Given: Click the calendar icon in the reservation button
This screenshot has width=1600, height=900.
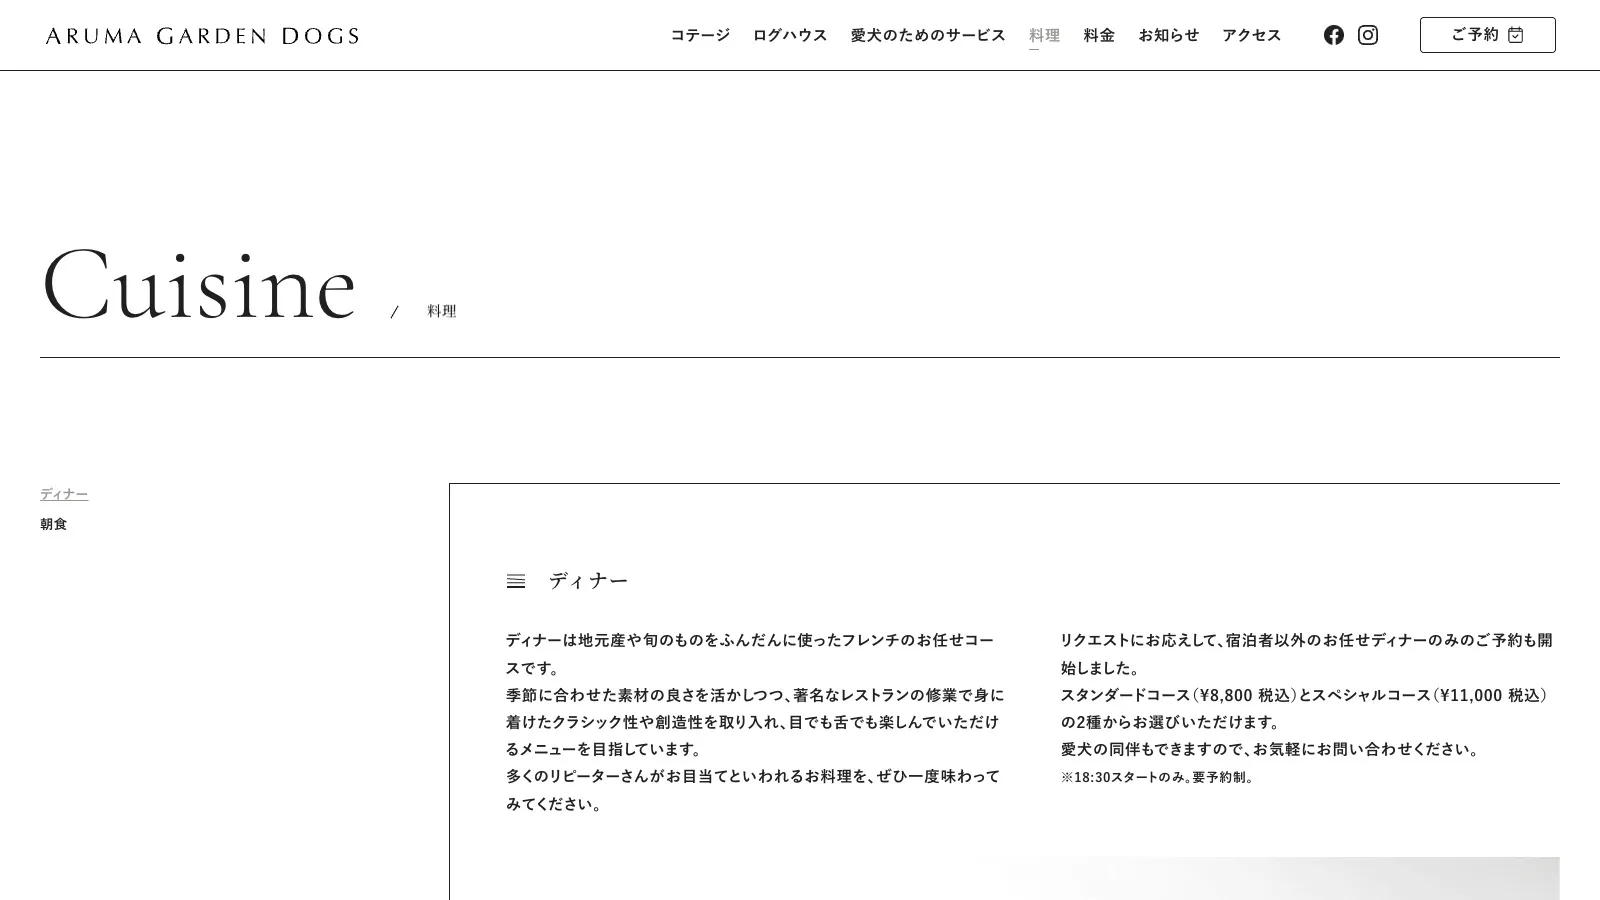Looking at the screenshot, I should coord(1516,35).
